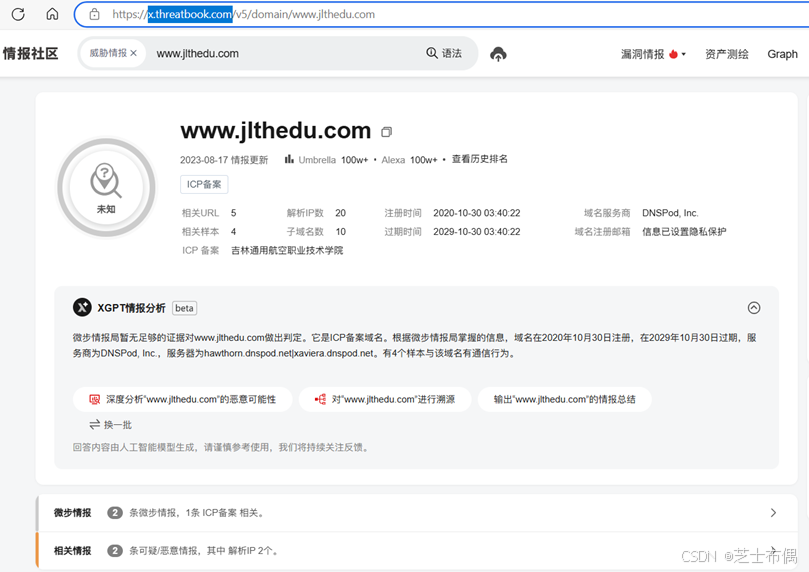The image size is (809, 572).
Task: Click the 未知 verdict badge icon
Action: coord(106,188)
